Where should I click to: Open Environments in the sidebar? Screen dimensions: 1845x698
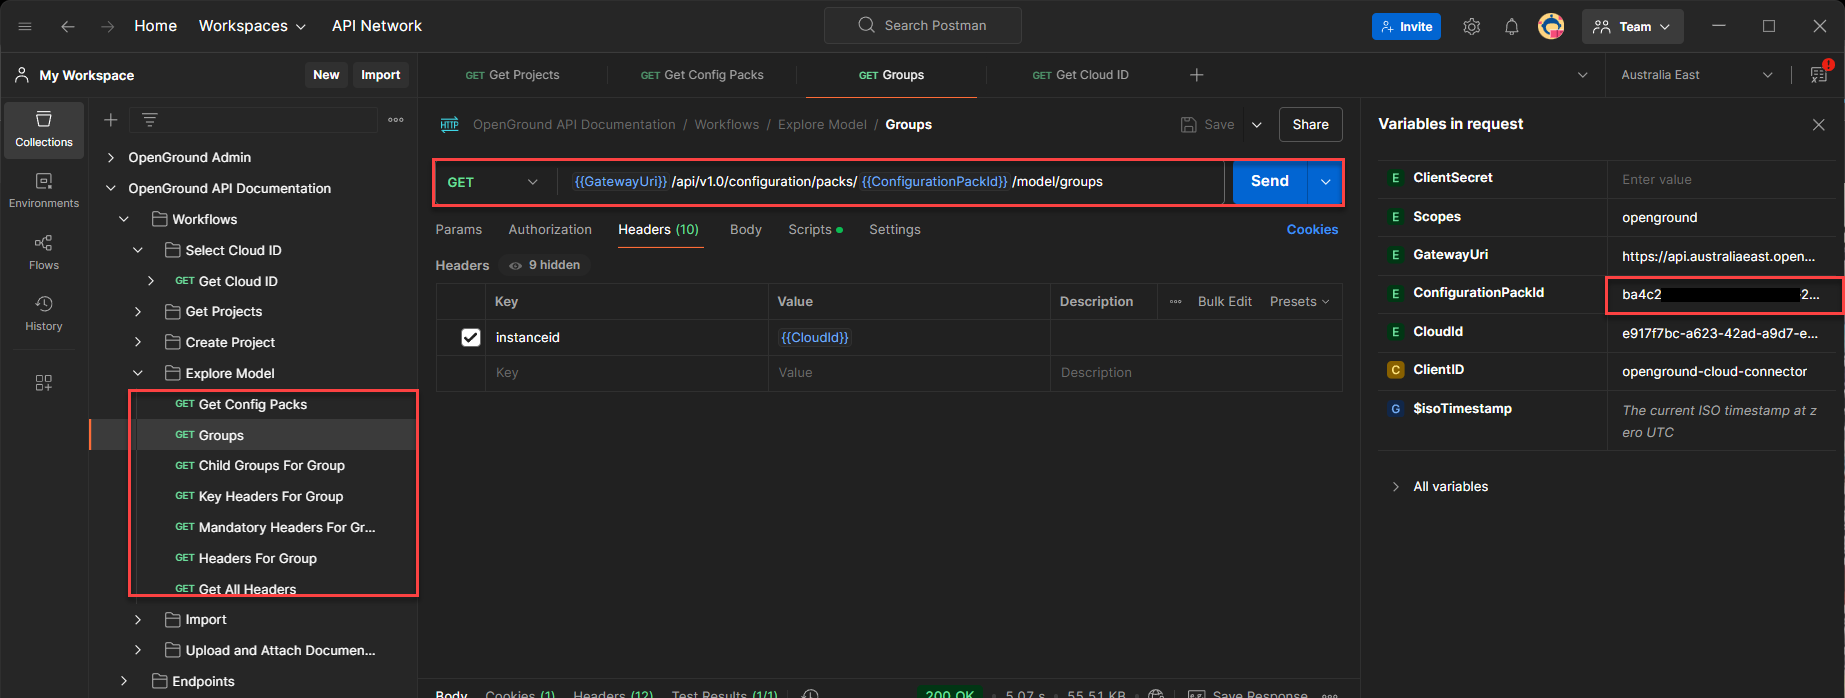[44, 191]
